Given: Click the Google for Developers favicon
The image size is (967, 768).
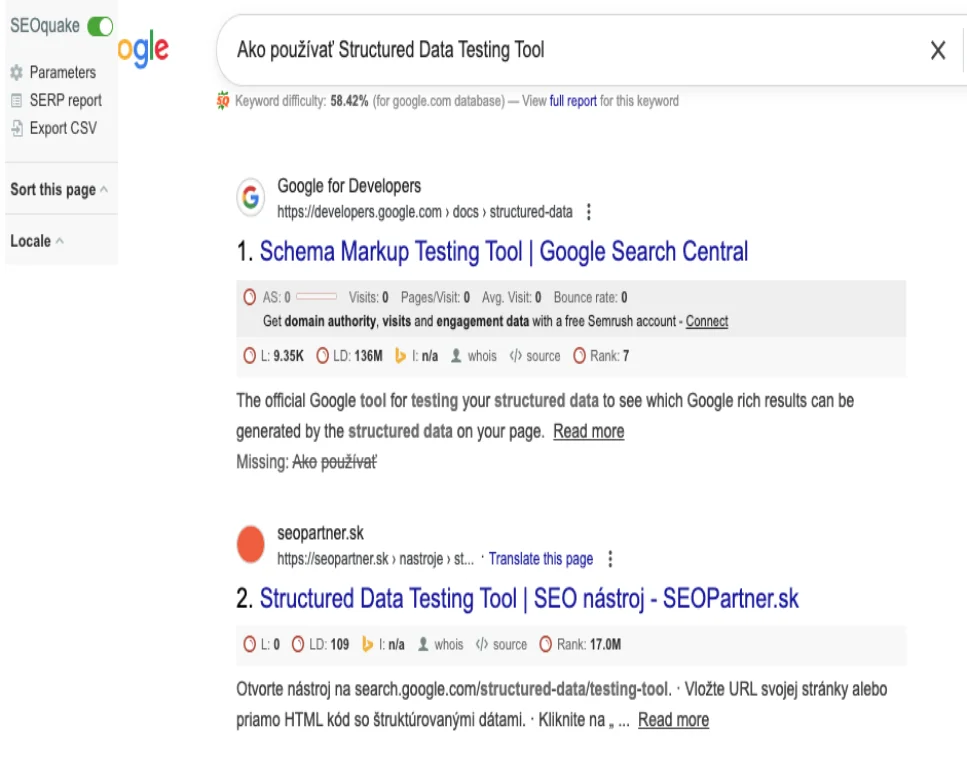Looking at the screenshot, I should coord(251,198).
